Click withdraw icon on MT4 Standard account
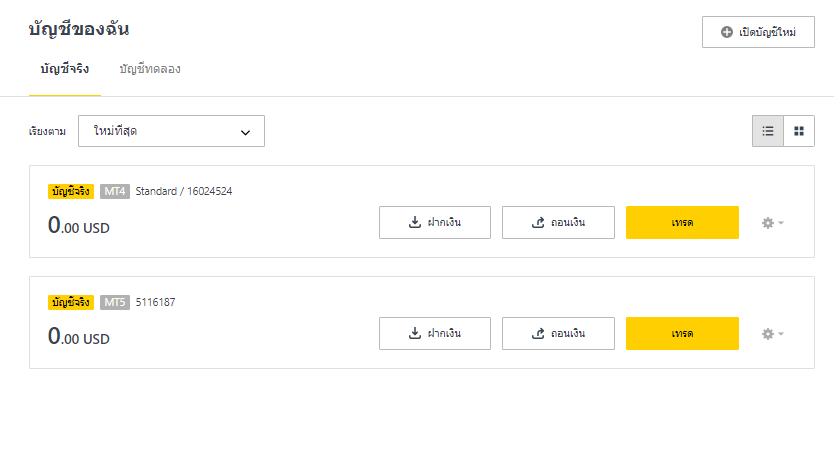Screen dimensions: 834x468 [x=538, y=222]
